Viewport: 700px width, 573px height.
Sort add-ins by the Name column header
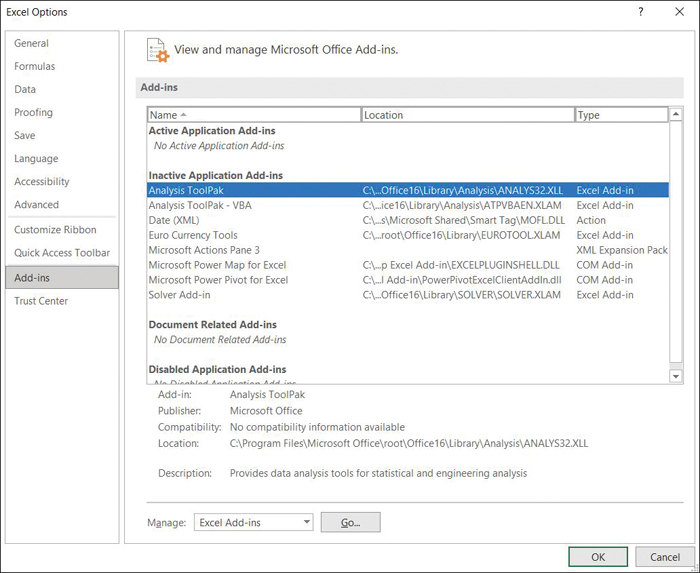click(x=254, y=115)
